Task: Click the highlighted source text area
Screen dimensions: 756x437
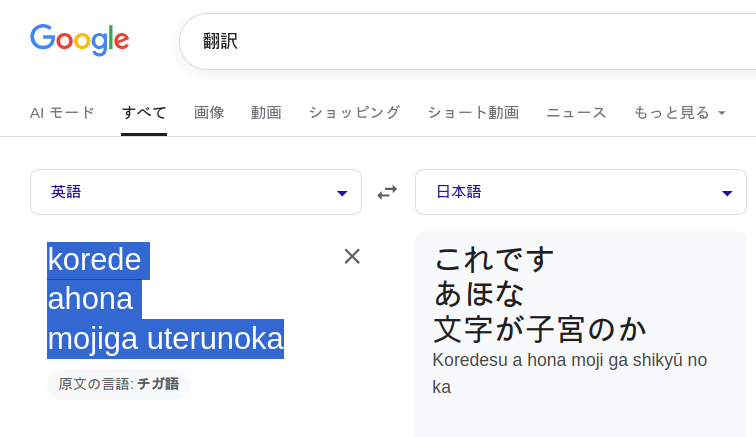Action: pos(165,299)
